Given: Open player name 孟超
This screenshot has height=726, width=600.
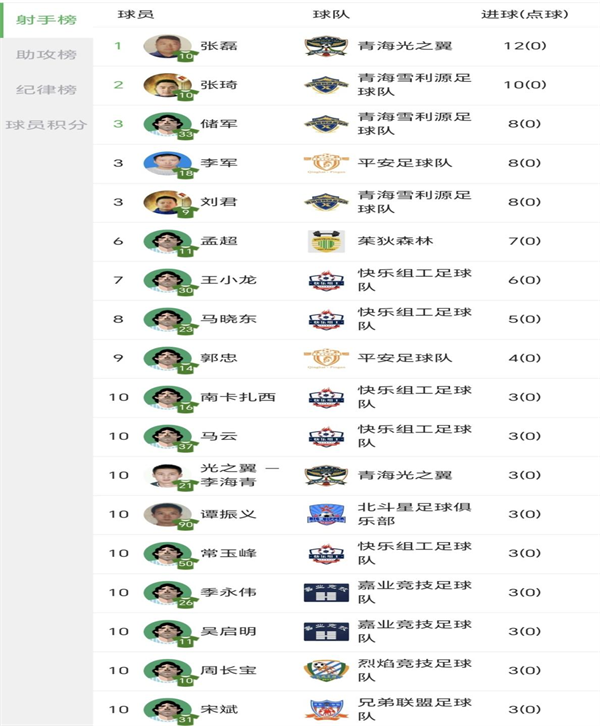Looking at the screenshot, I should coord(219,241).
